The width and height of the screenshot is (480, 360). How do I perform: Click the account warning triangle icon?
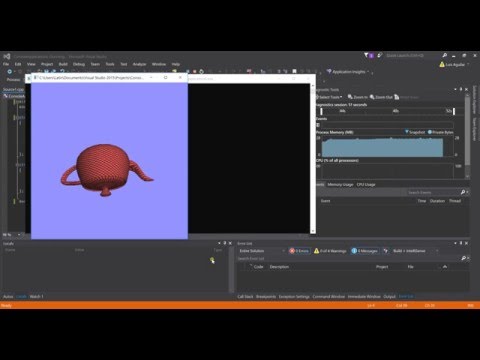pyautogui.click(x=442, y=64)
